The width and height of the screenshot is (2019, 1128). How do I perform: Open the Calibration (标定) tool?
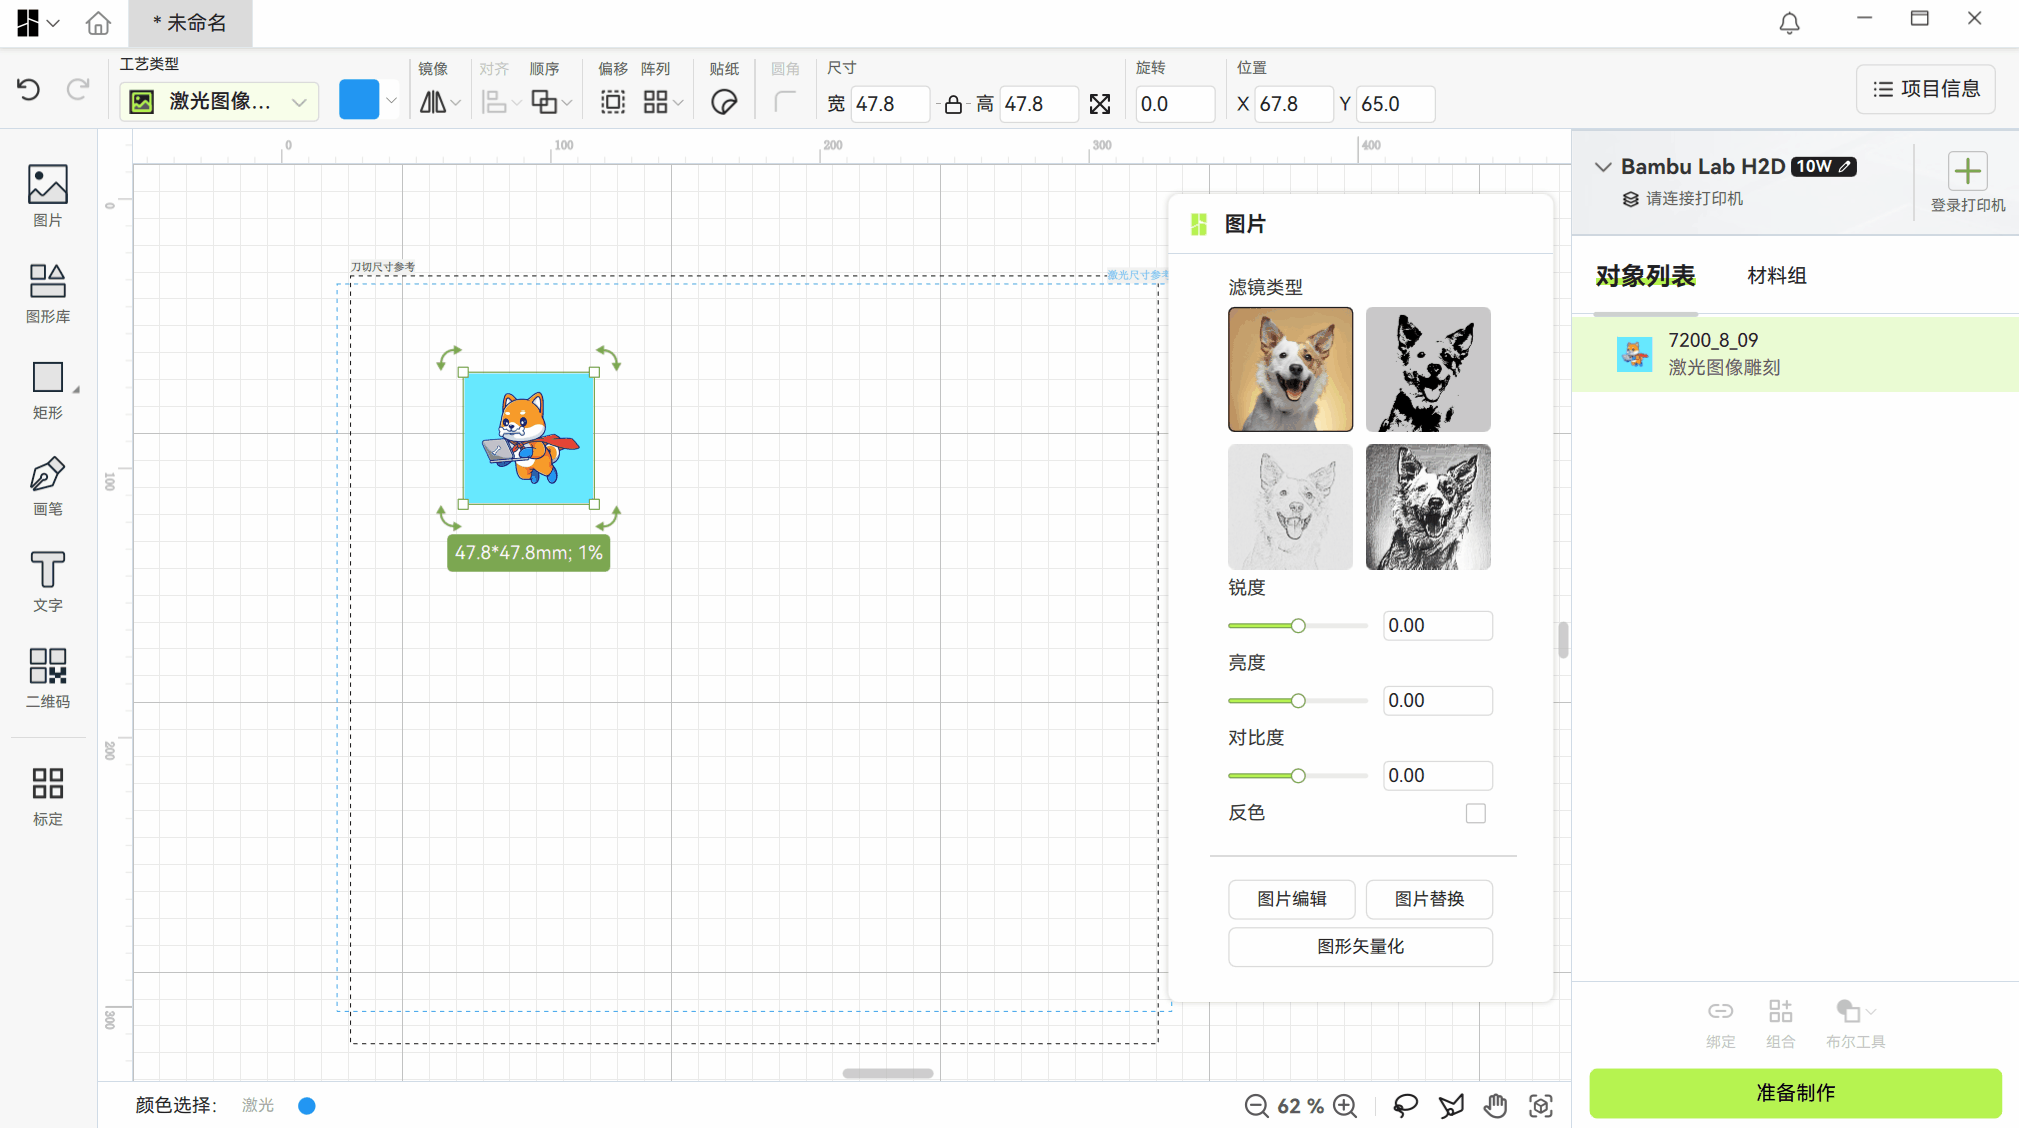[47, 796]
